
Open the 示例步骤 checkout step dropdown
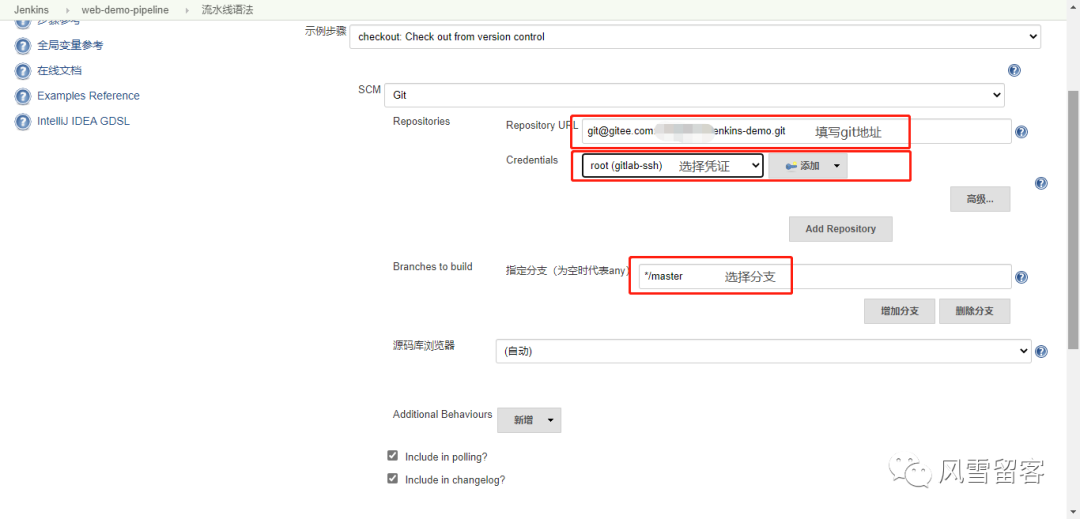[694, 37]
